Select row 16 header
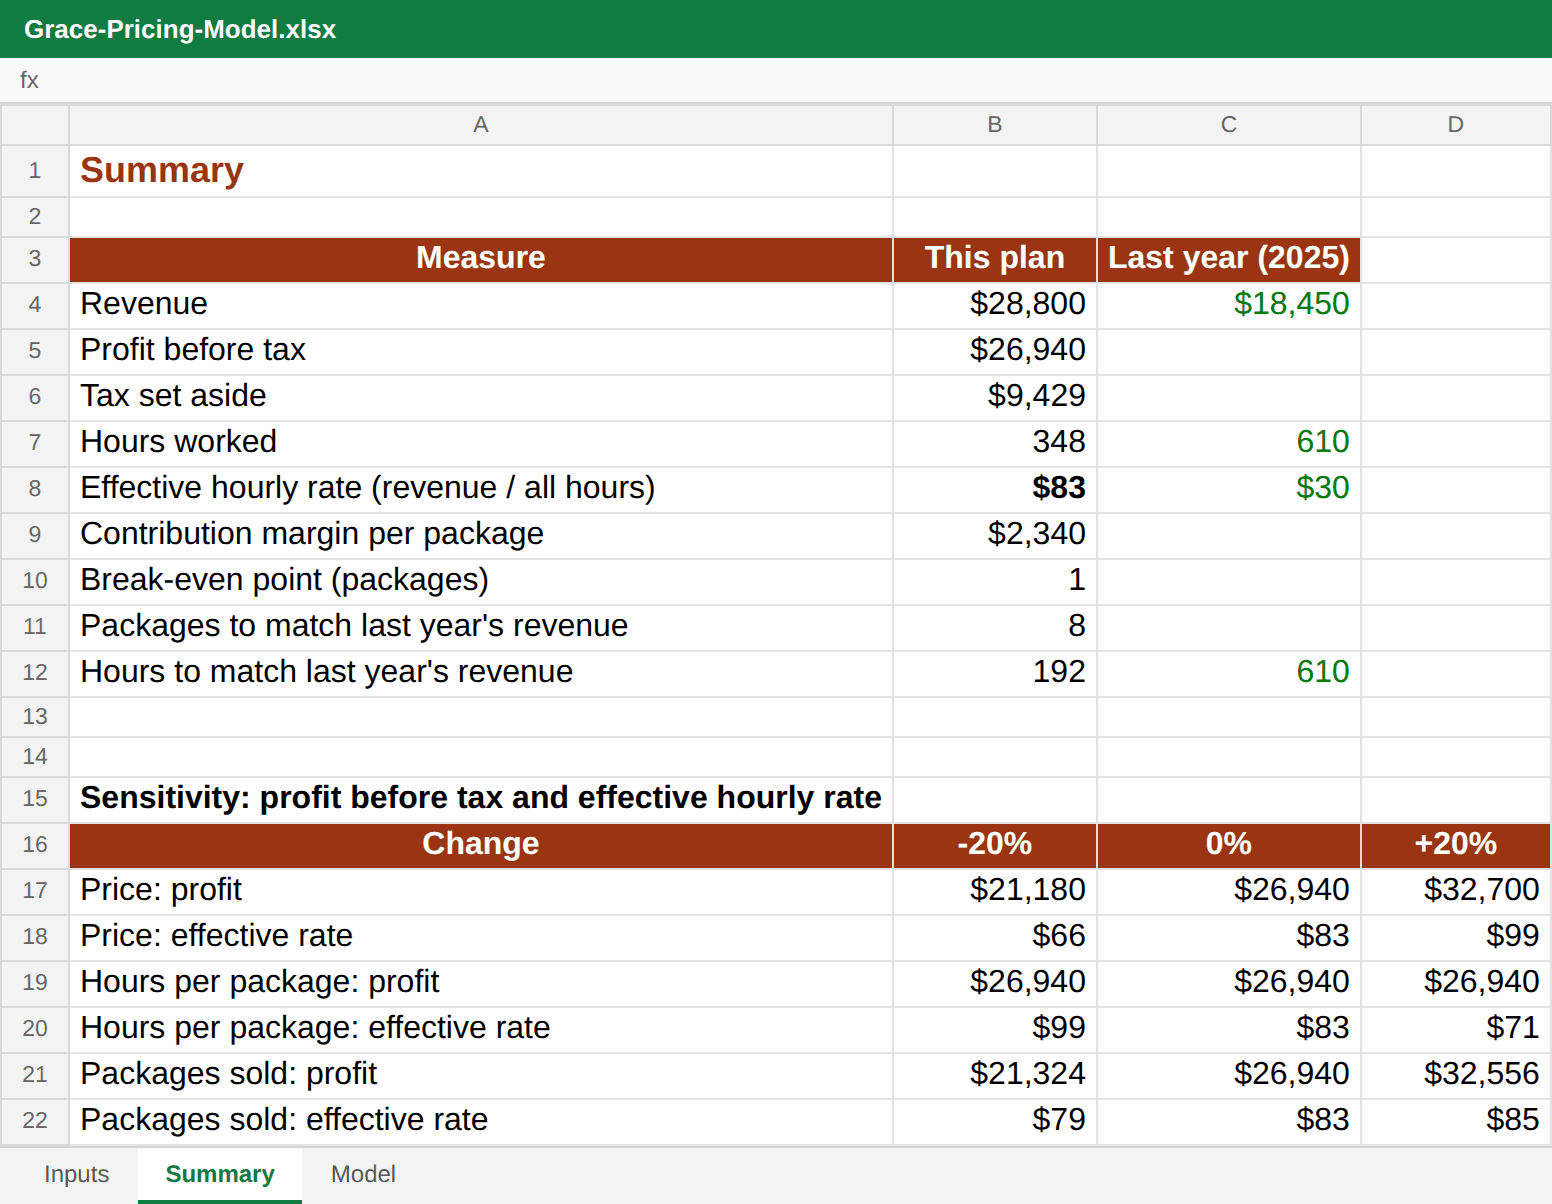This screenshot has height=1204, width=1552. pos(35,845)
